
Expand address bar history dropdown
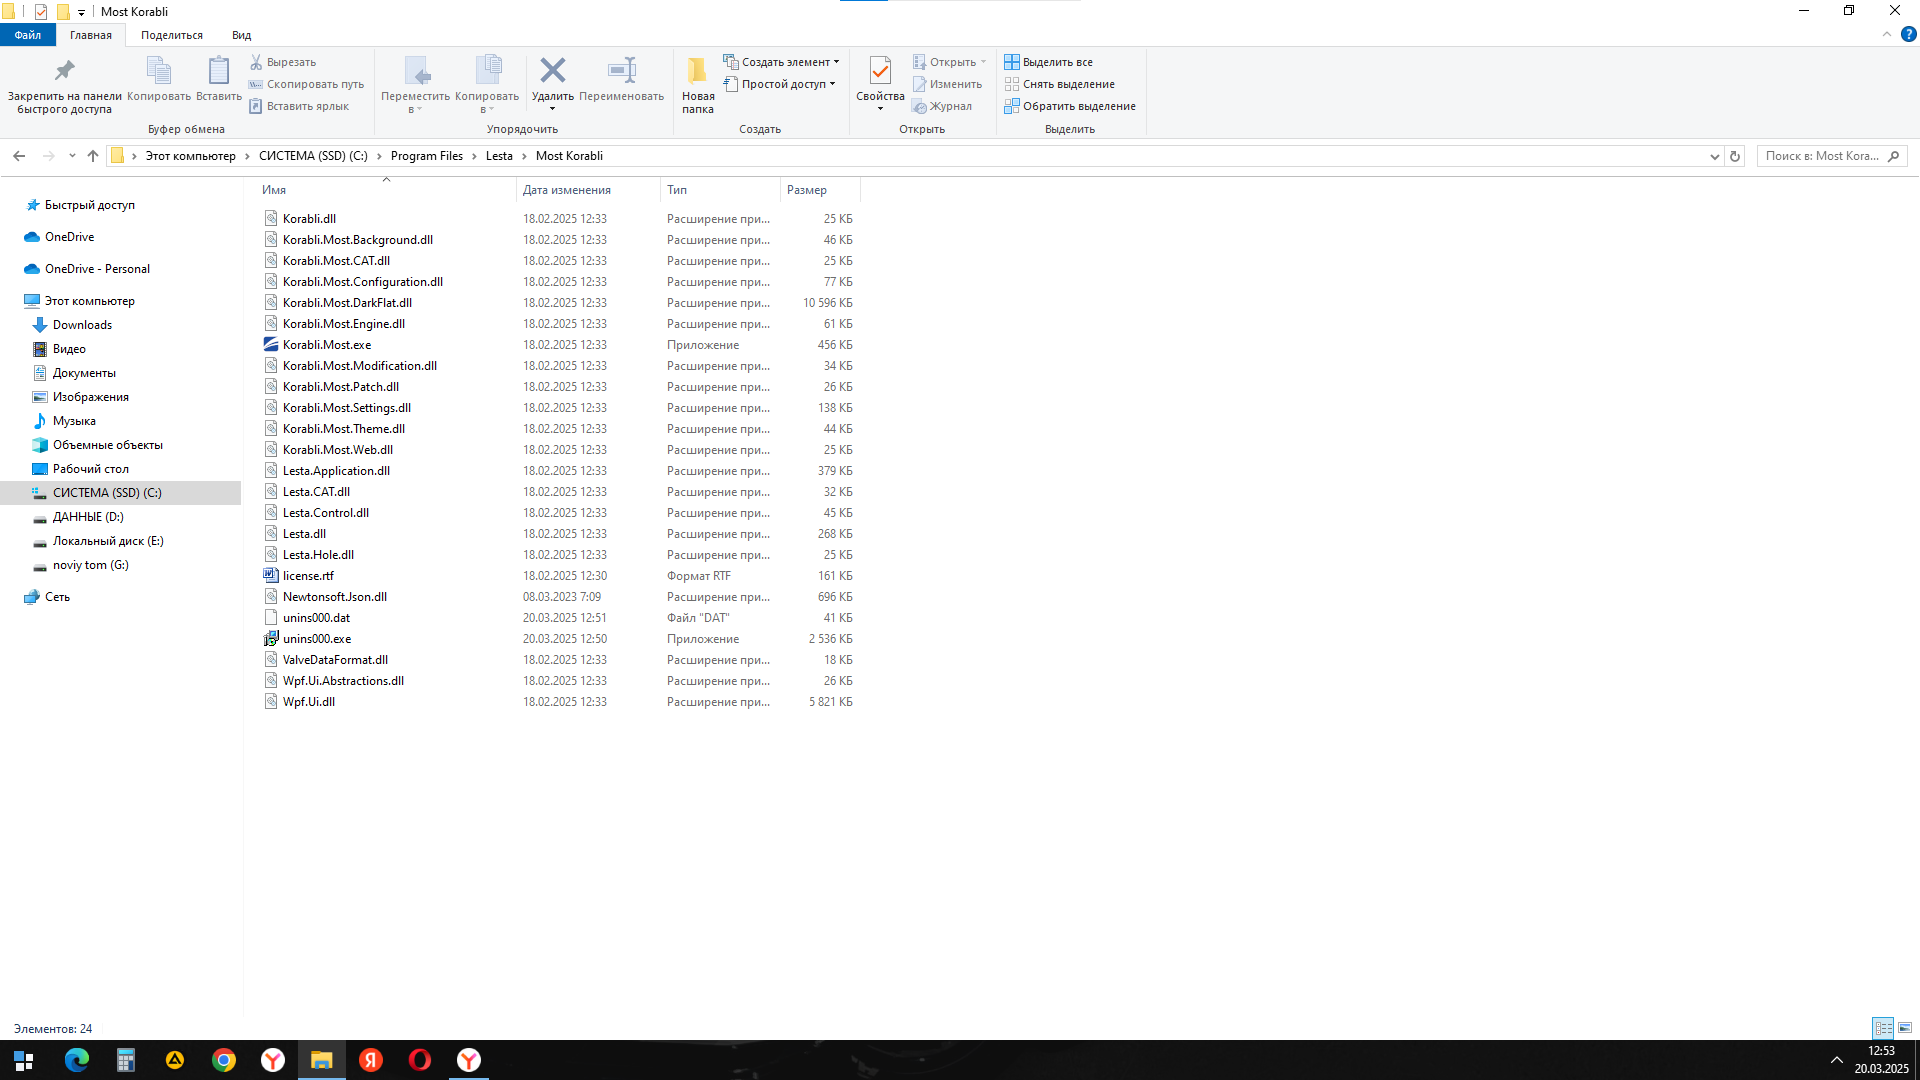(1715, 156)
